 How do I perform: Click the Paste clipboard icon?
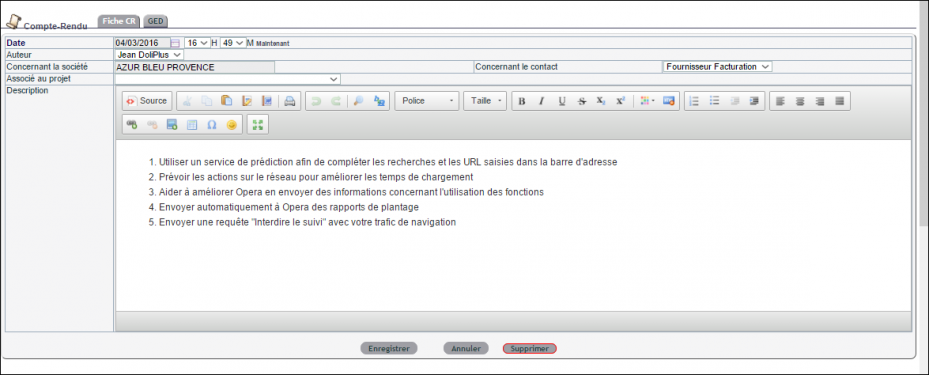tap(226, 101)
